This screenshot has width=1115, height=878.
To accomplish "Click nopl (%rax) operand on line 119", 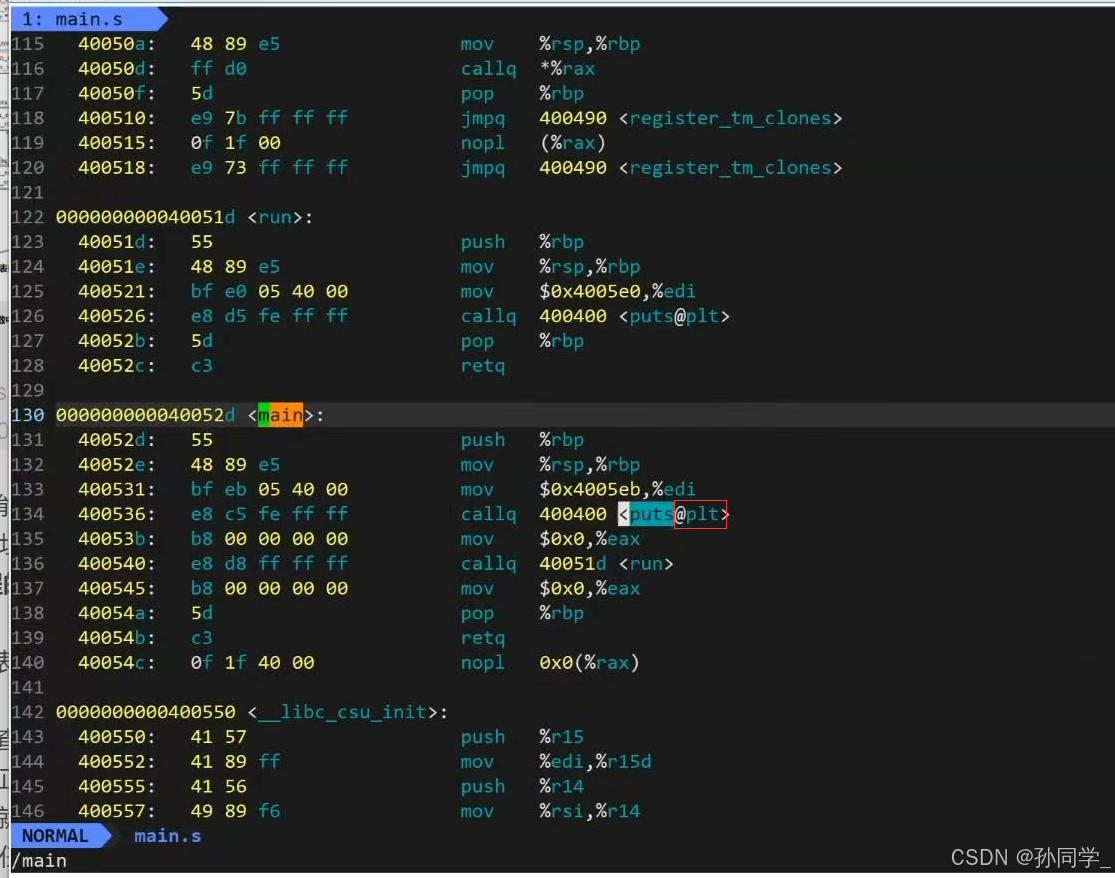I will (x=572, y=143).
